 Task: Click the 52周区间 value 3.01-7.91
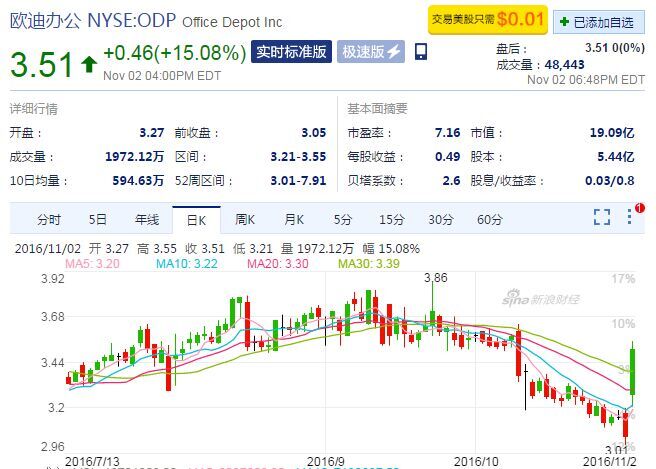coord(298,180)
